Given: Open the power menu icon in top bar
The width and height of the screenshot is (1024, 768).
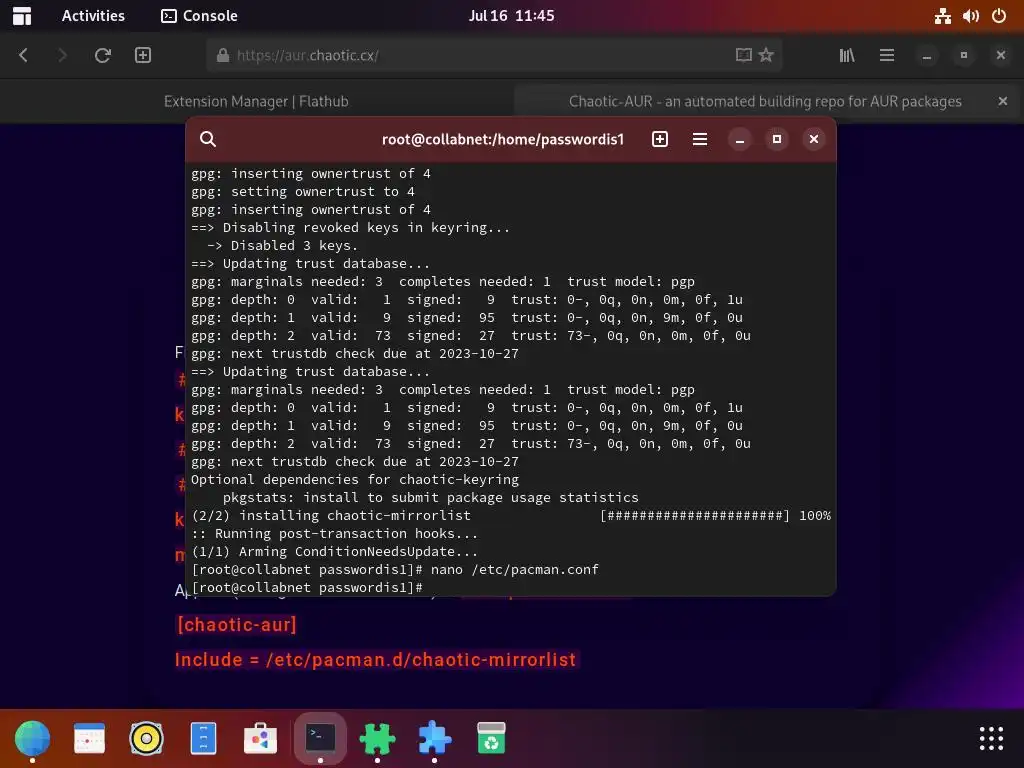Looking at the screenshot, I should 999,16.
